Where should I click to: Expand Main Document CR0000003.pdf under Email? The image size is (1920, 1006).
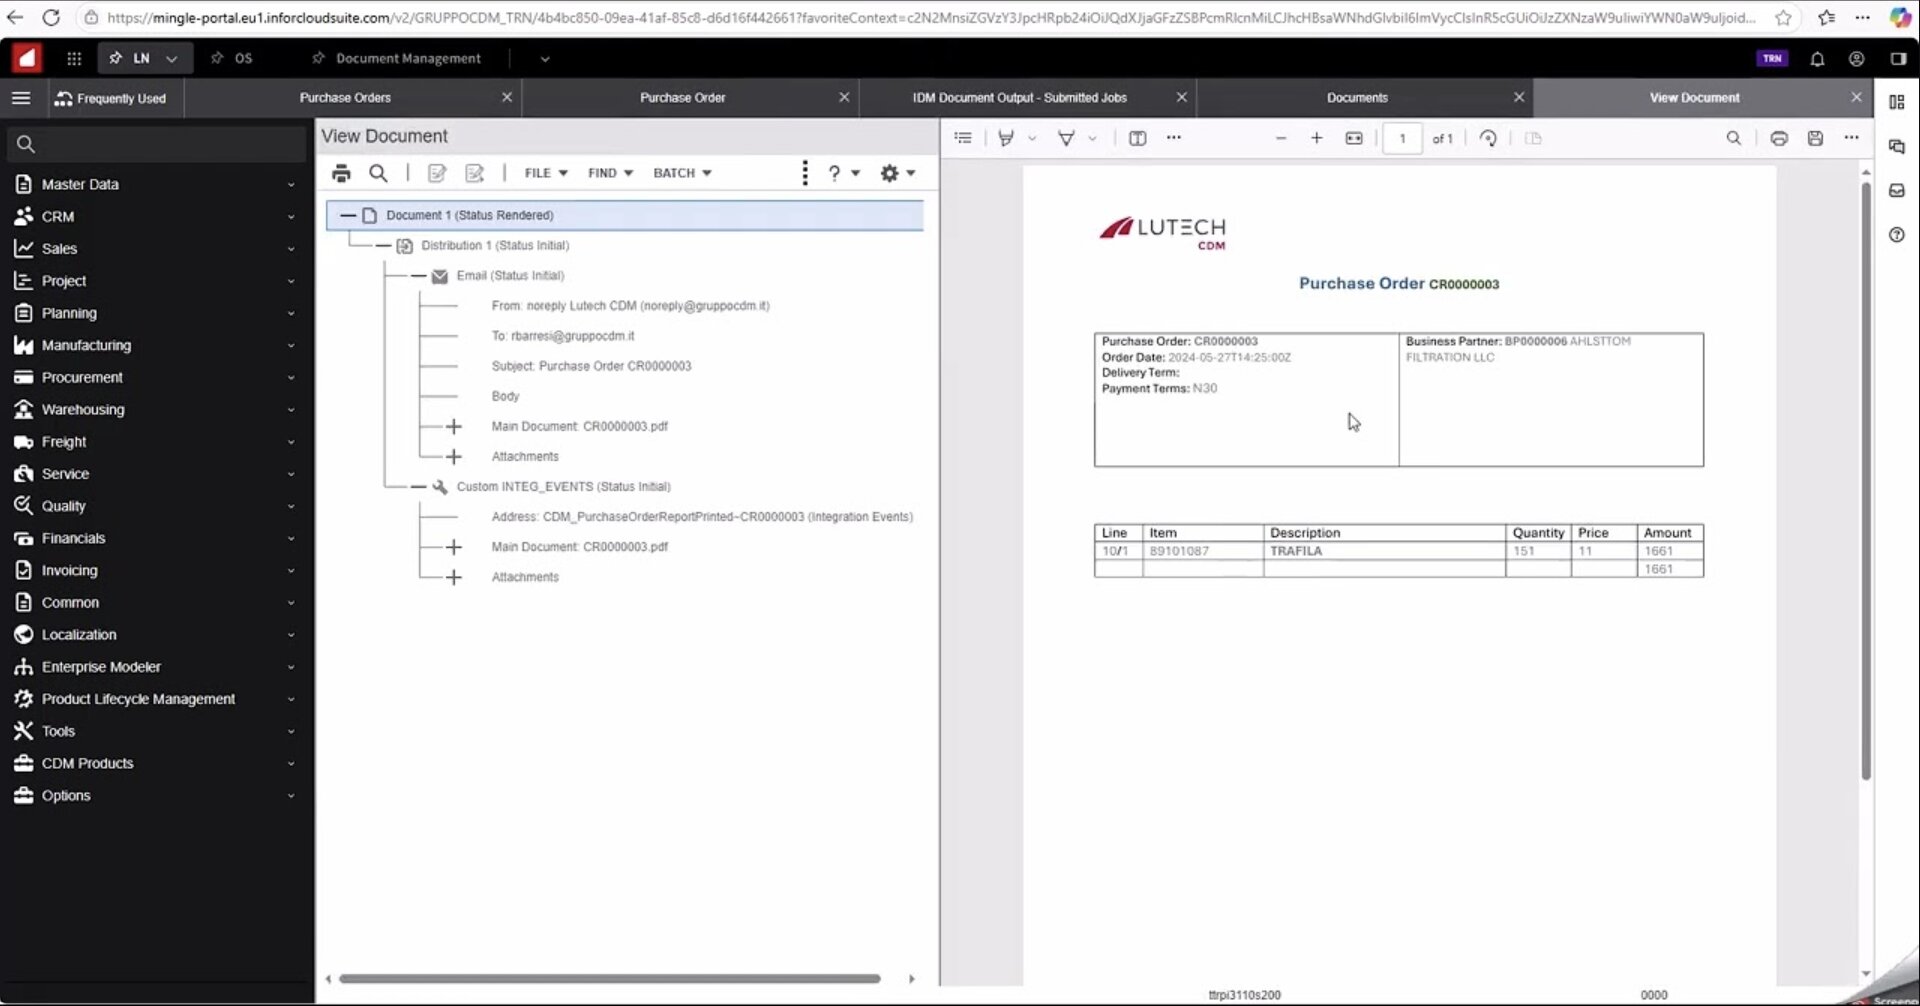pyautogui.click(x=454, y=427)
